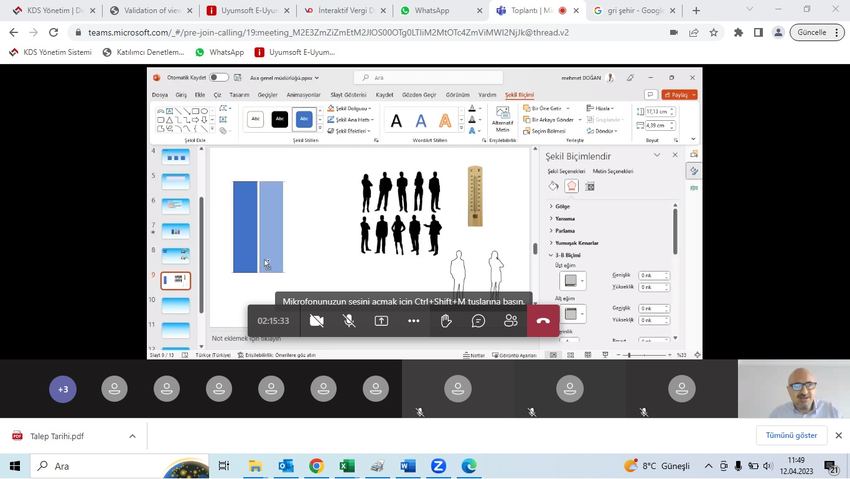Bookmark this tab with the star icon
850x479 pixels.
(x=713, y=33)
